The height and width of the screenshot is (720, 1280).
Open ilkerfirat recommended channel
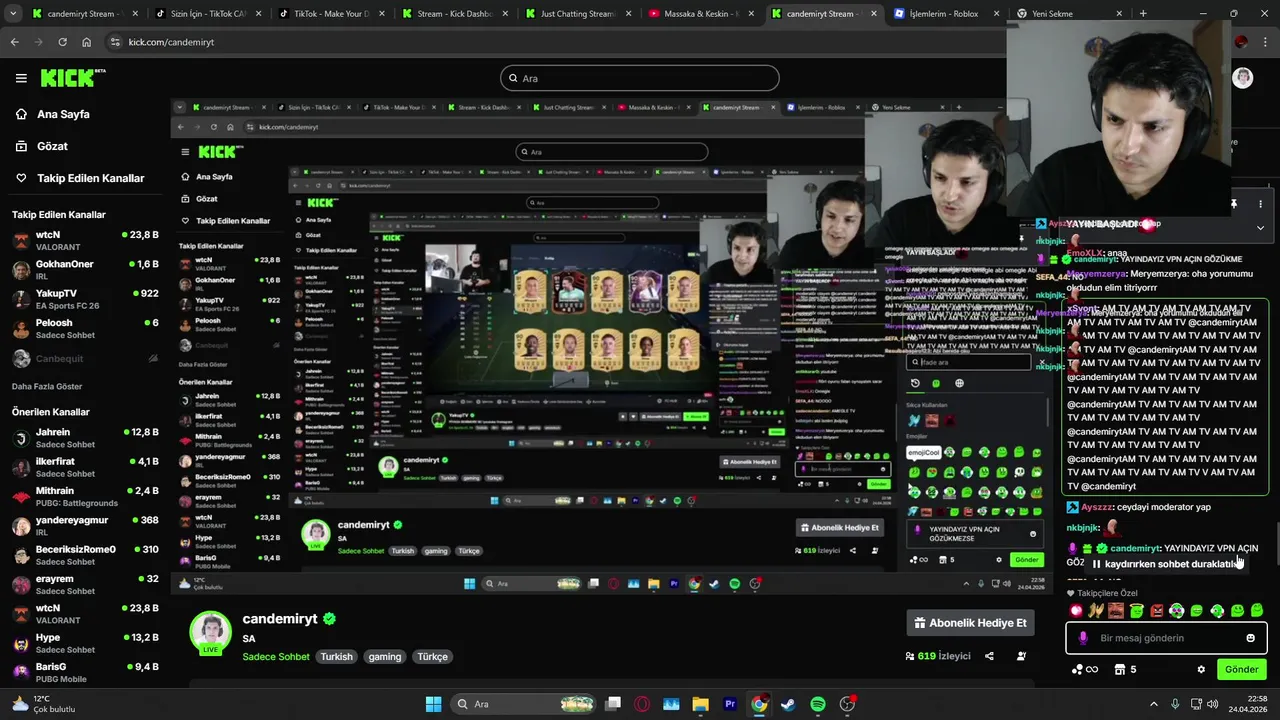coord(85,467)
